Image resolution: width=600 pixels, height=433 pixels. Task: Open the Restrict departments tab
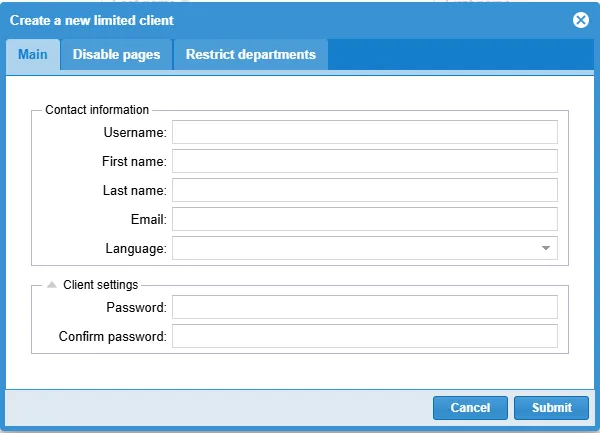click(251, 54)
